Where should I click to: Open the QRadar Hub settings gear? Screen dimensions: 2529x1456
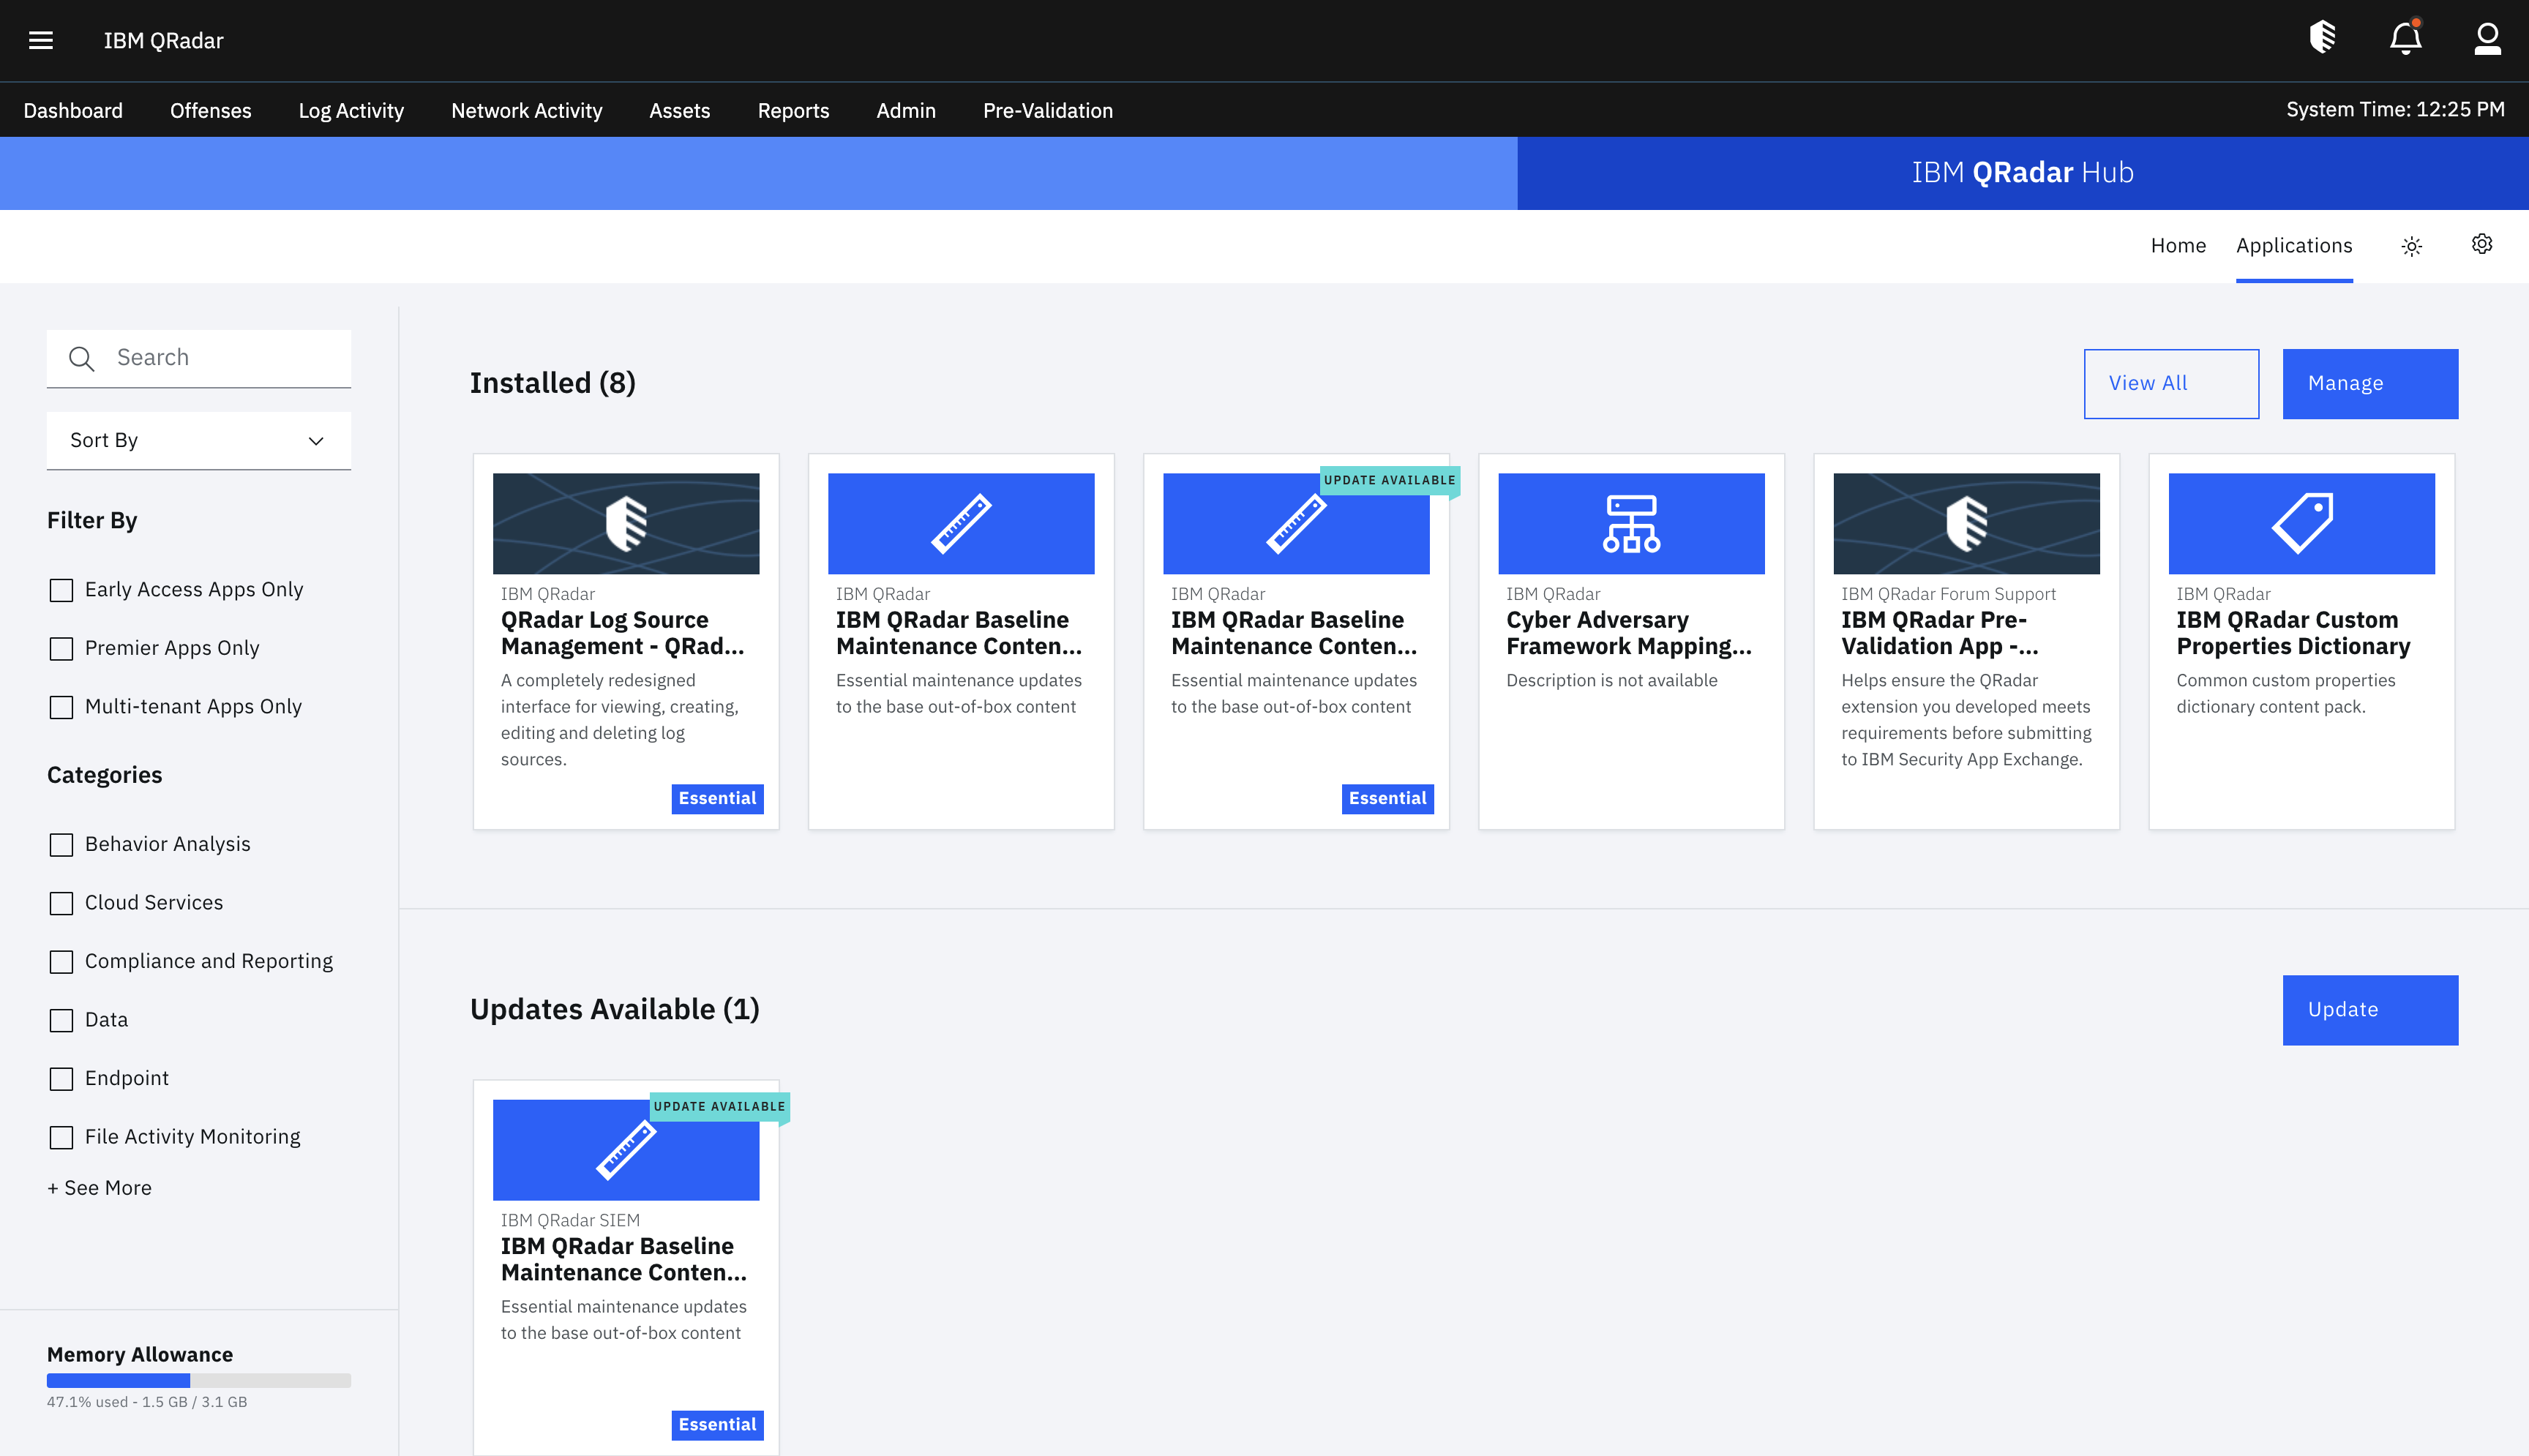click(x=2482, y=245)
